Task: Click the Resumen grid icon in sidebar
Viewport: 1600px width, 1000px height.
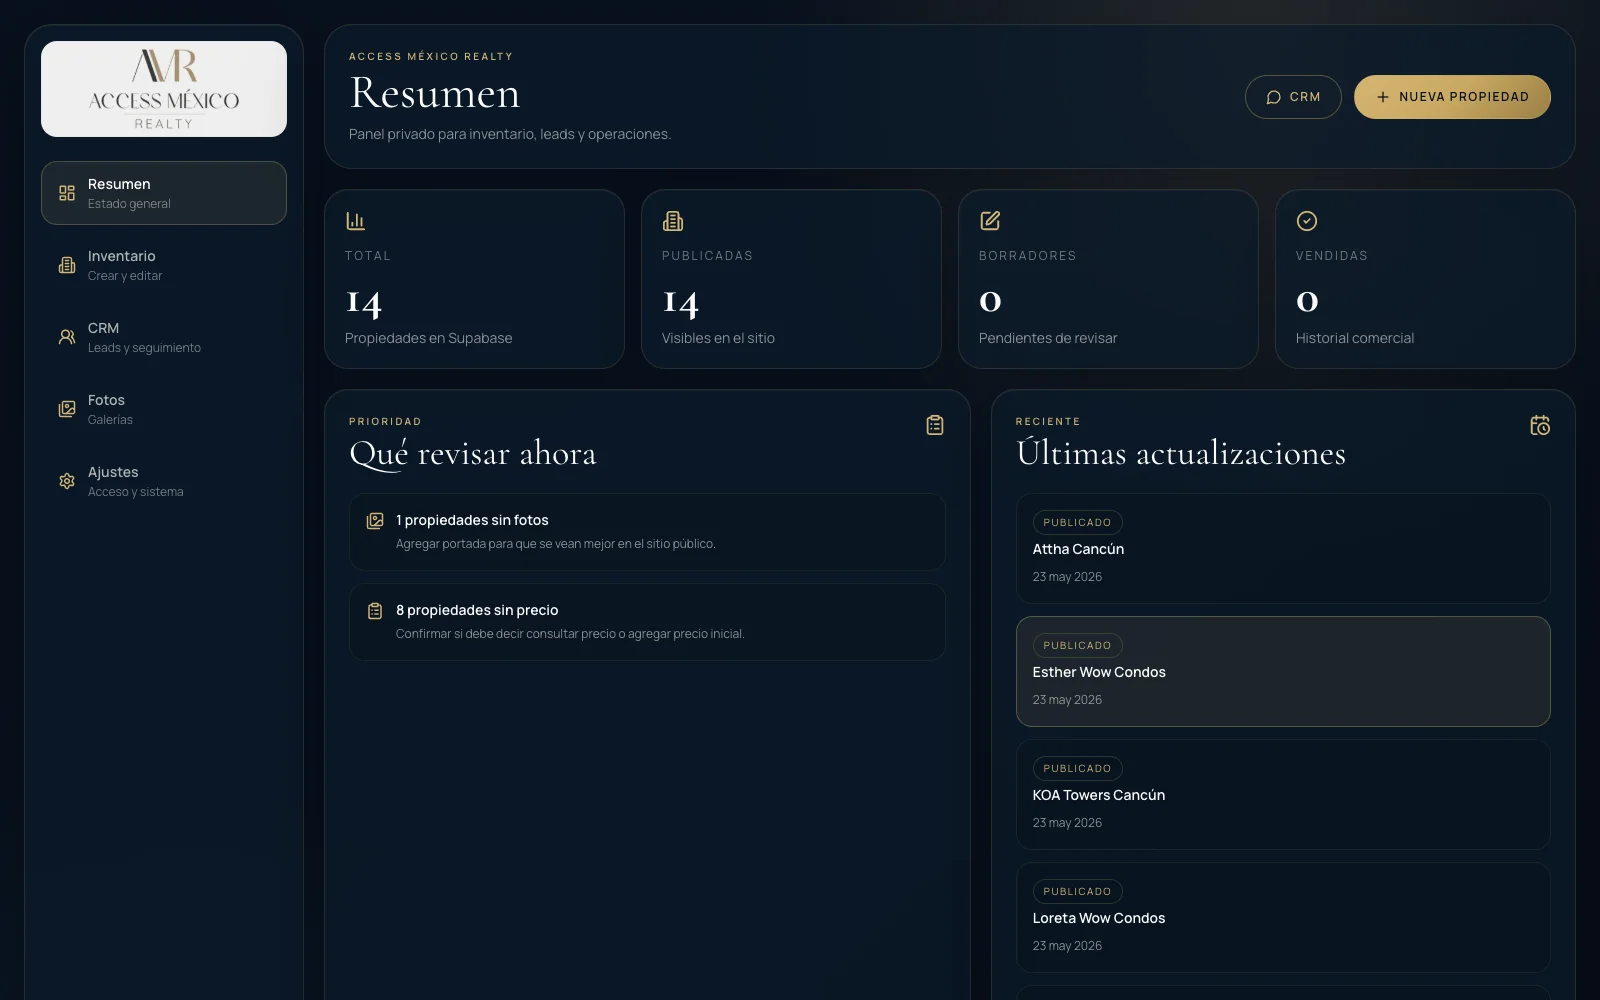Action: click(x=67, y=193)
